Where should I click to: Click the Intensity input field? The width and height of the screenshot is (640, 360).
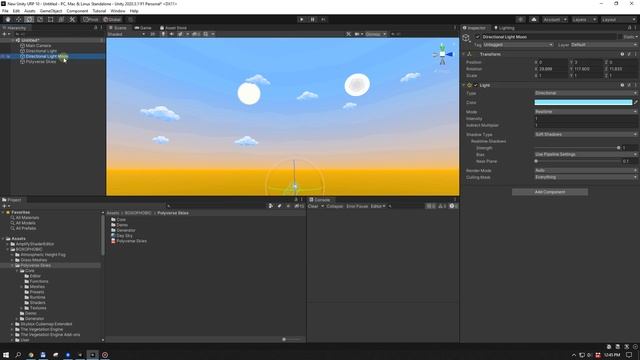[x=586, y=118]
